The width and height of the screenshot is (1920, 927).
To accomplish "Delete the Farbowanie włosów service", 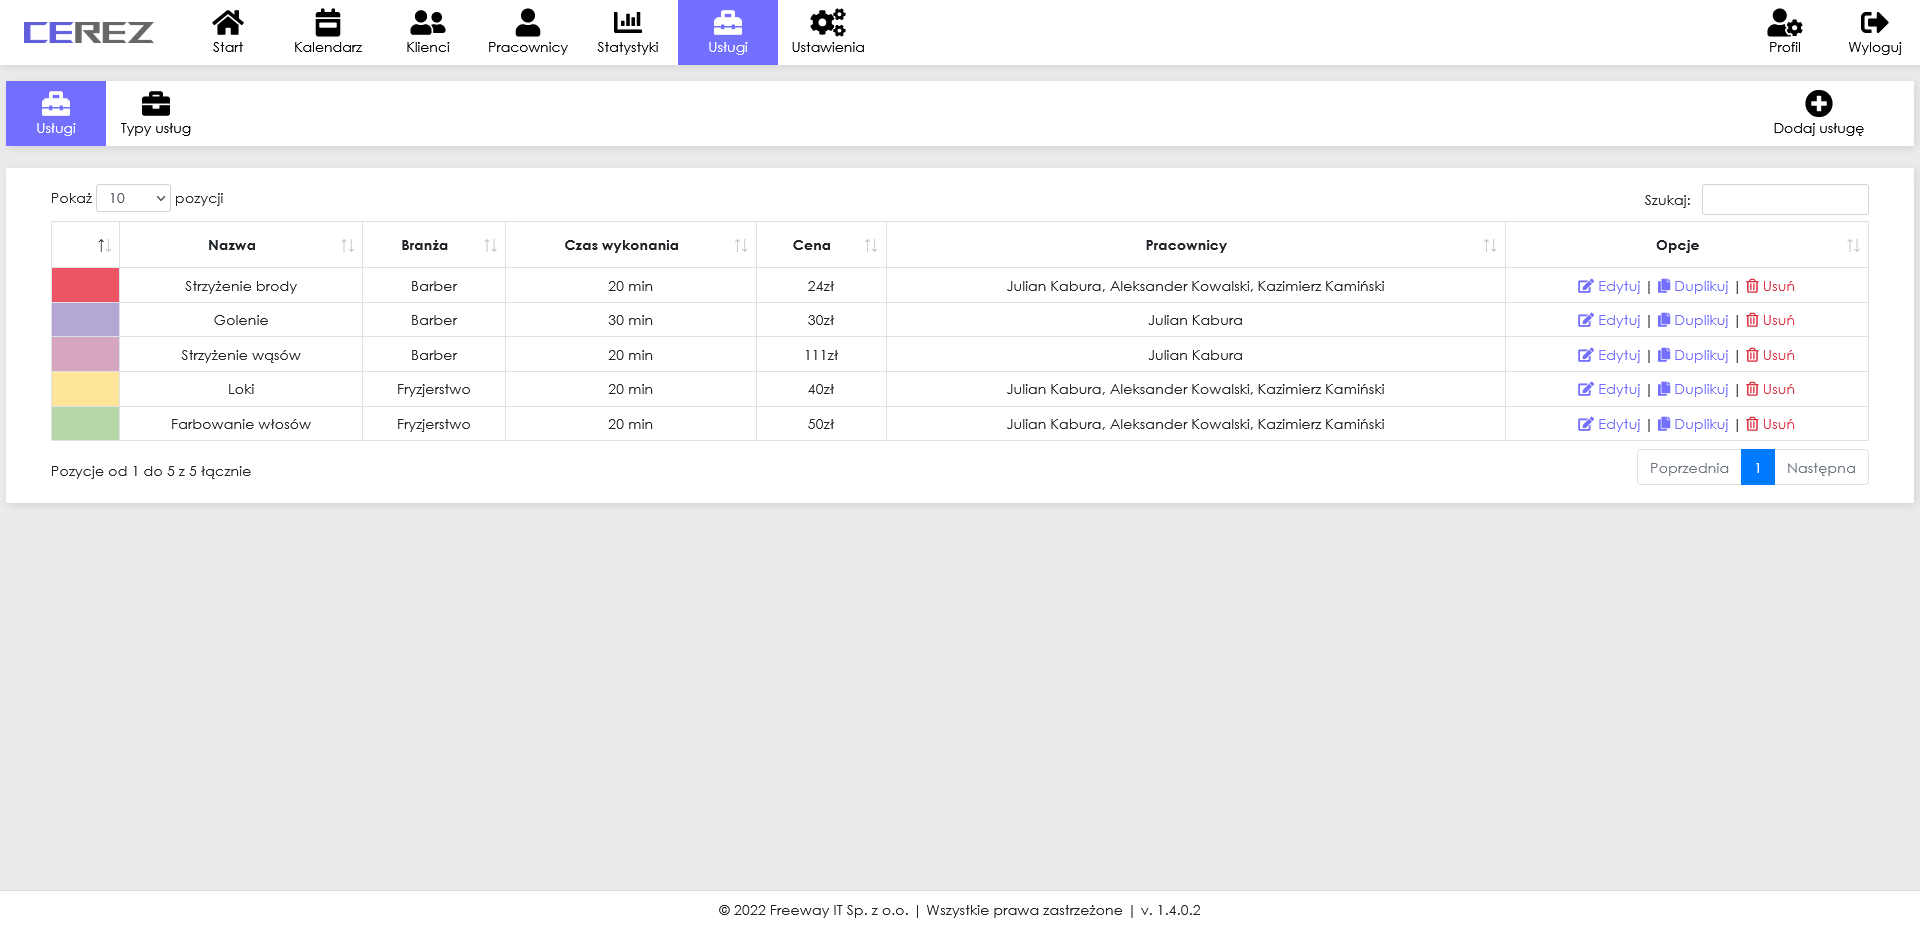I will coord(1770,424).
